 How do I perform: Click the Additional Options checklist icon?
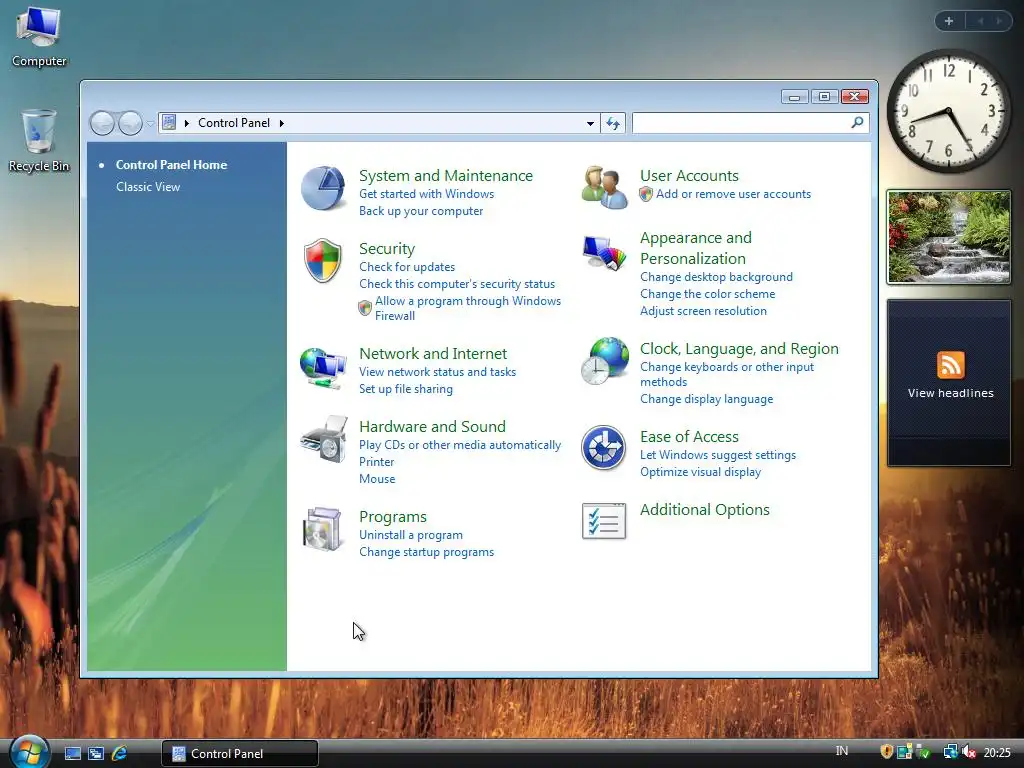pyautogui.click(x=603, y=520)
